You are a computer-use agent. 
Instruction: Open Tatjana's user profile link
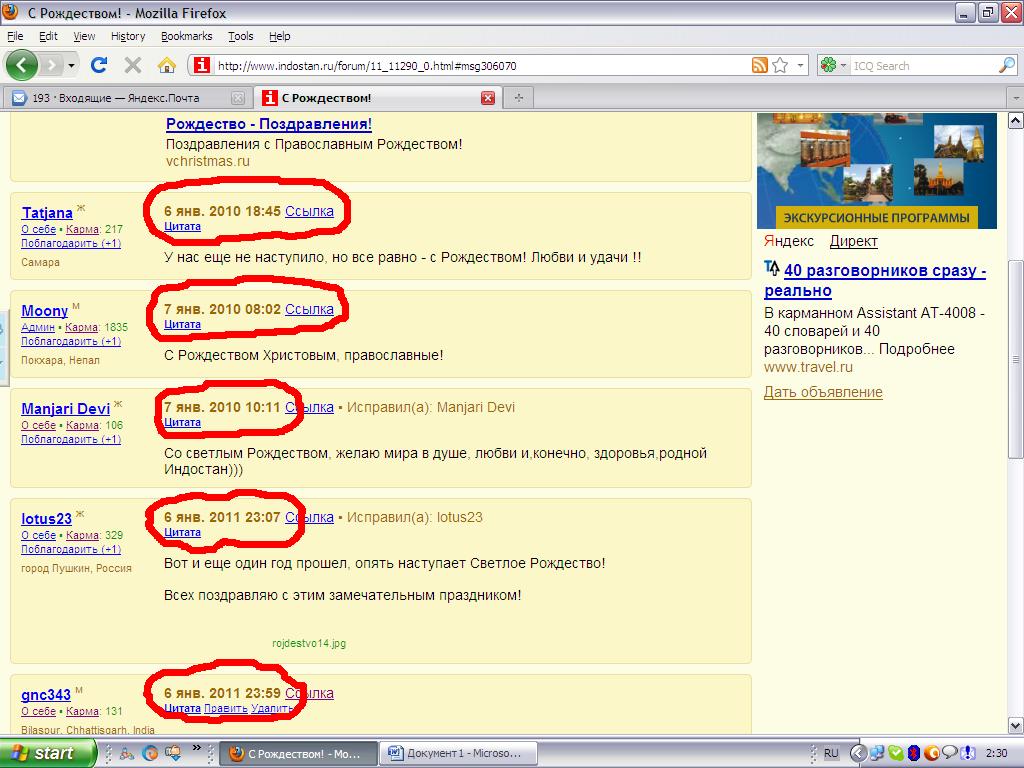[x=47, y=212]
